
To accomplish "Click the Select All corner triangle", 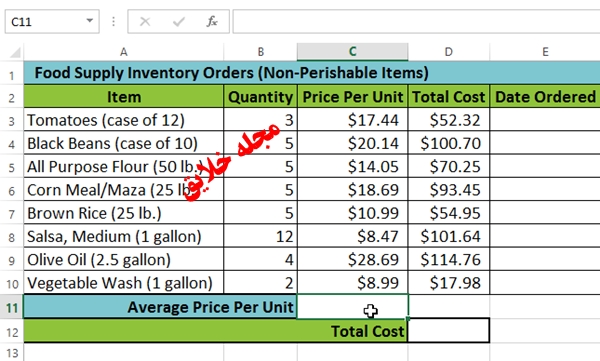I will [x=15, y=52].
